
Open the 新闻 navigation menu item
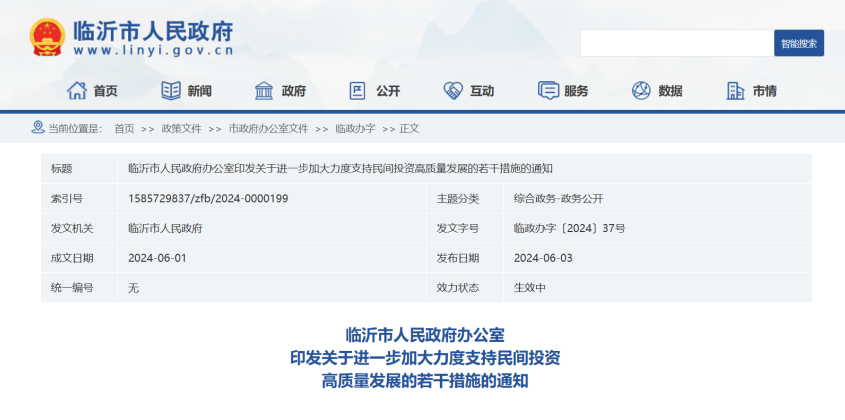[199, 91]
